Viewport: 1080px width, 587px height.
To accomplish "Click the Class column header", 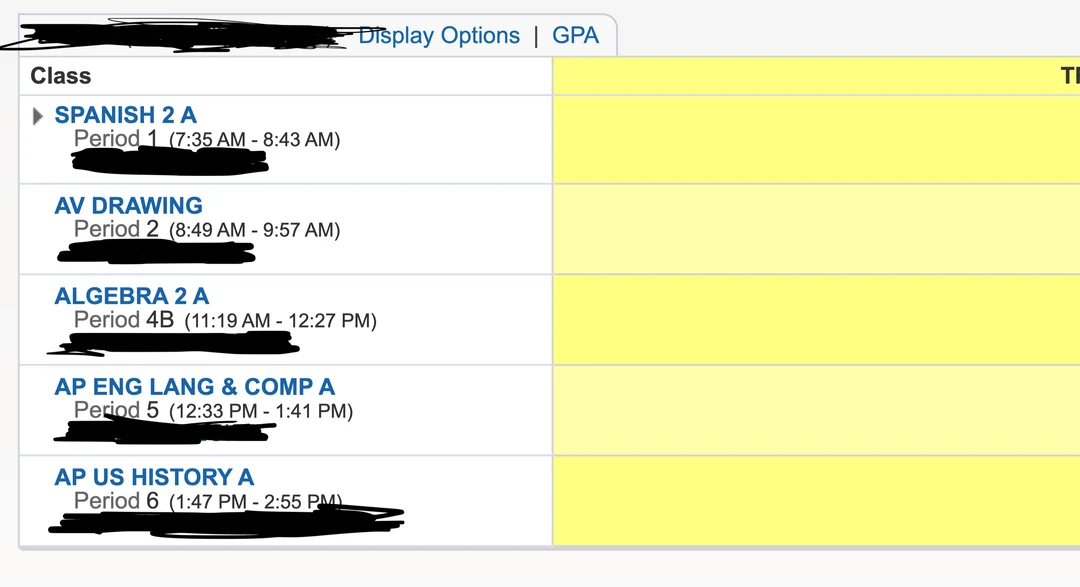I will pos(62,75).
